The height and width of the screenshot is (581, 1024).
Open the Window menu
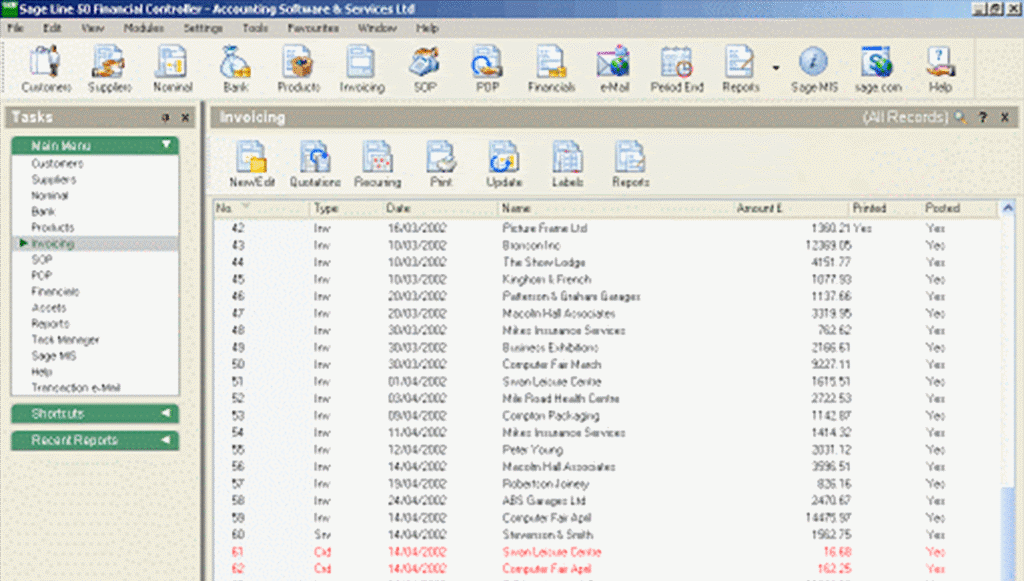(377, 28)
